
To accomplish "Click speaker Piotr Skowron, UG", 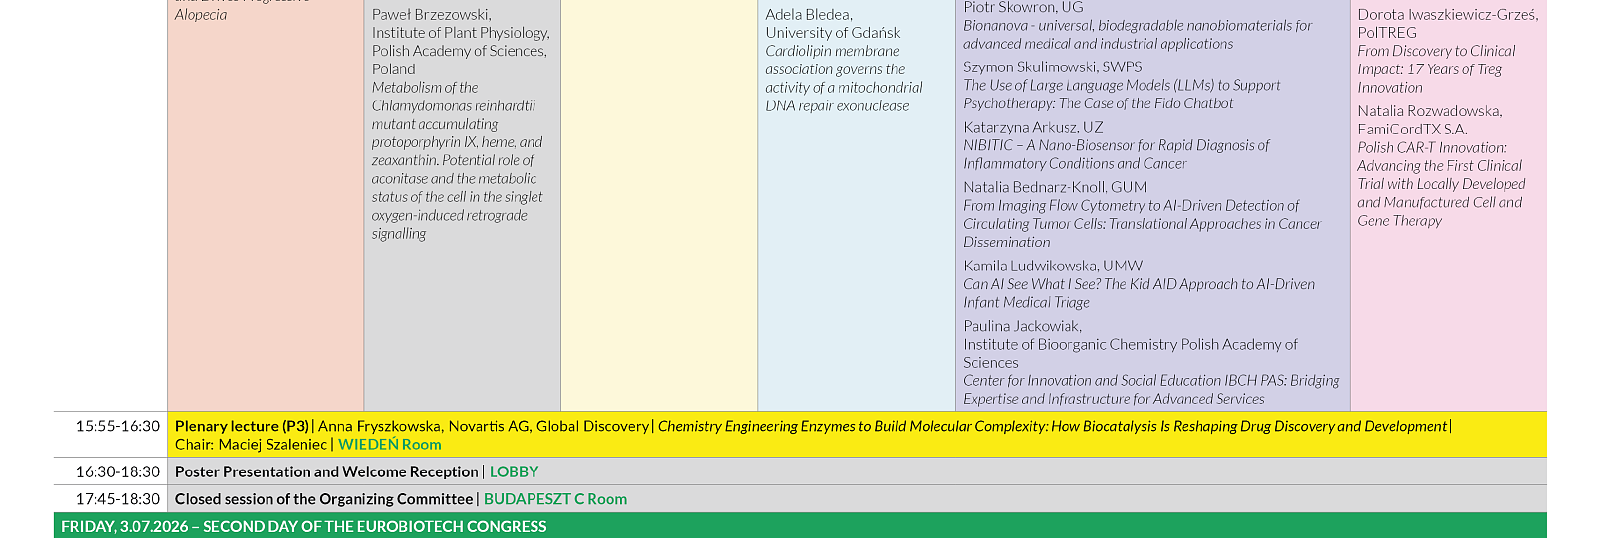I will pyautogui.click(x=1023, y=7).
